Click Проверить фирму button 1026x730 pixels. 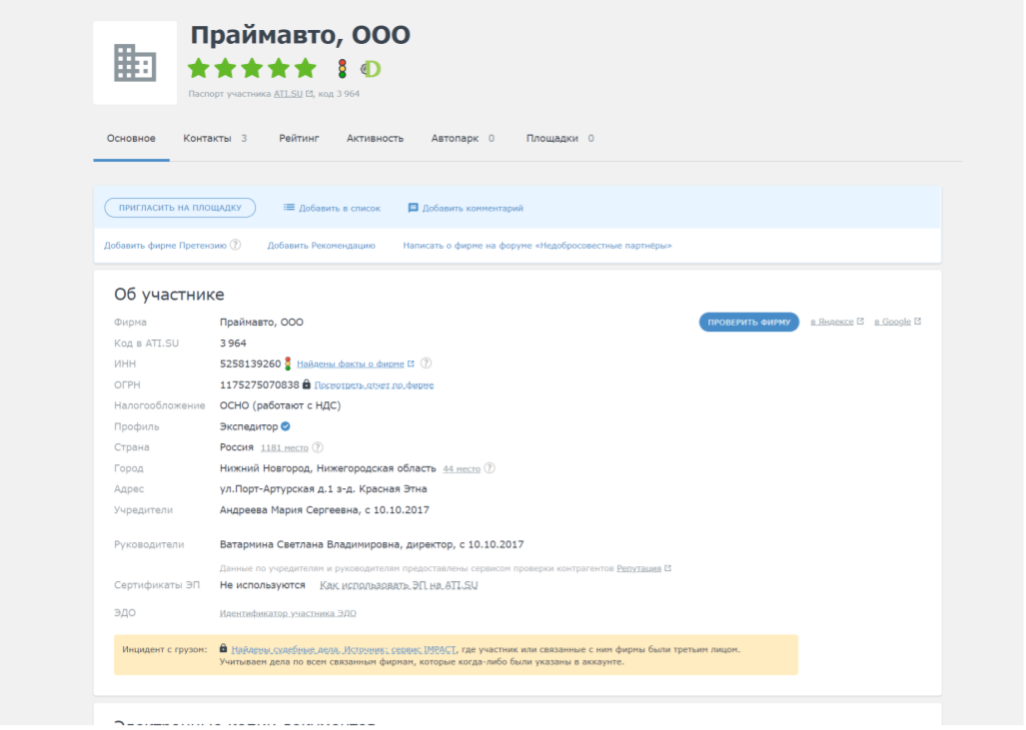click(x=749, y=322)
